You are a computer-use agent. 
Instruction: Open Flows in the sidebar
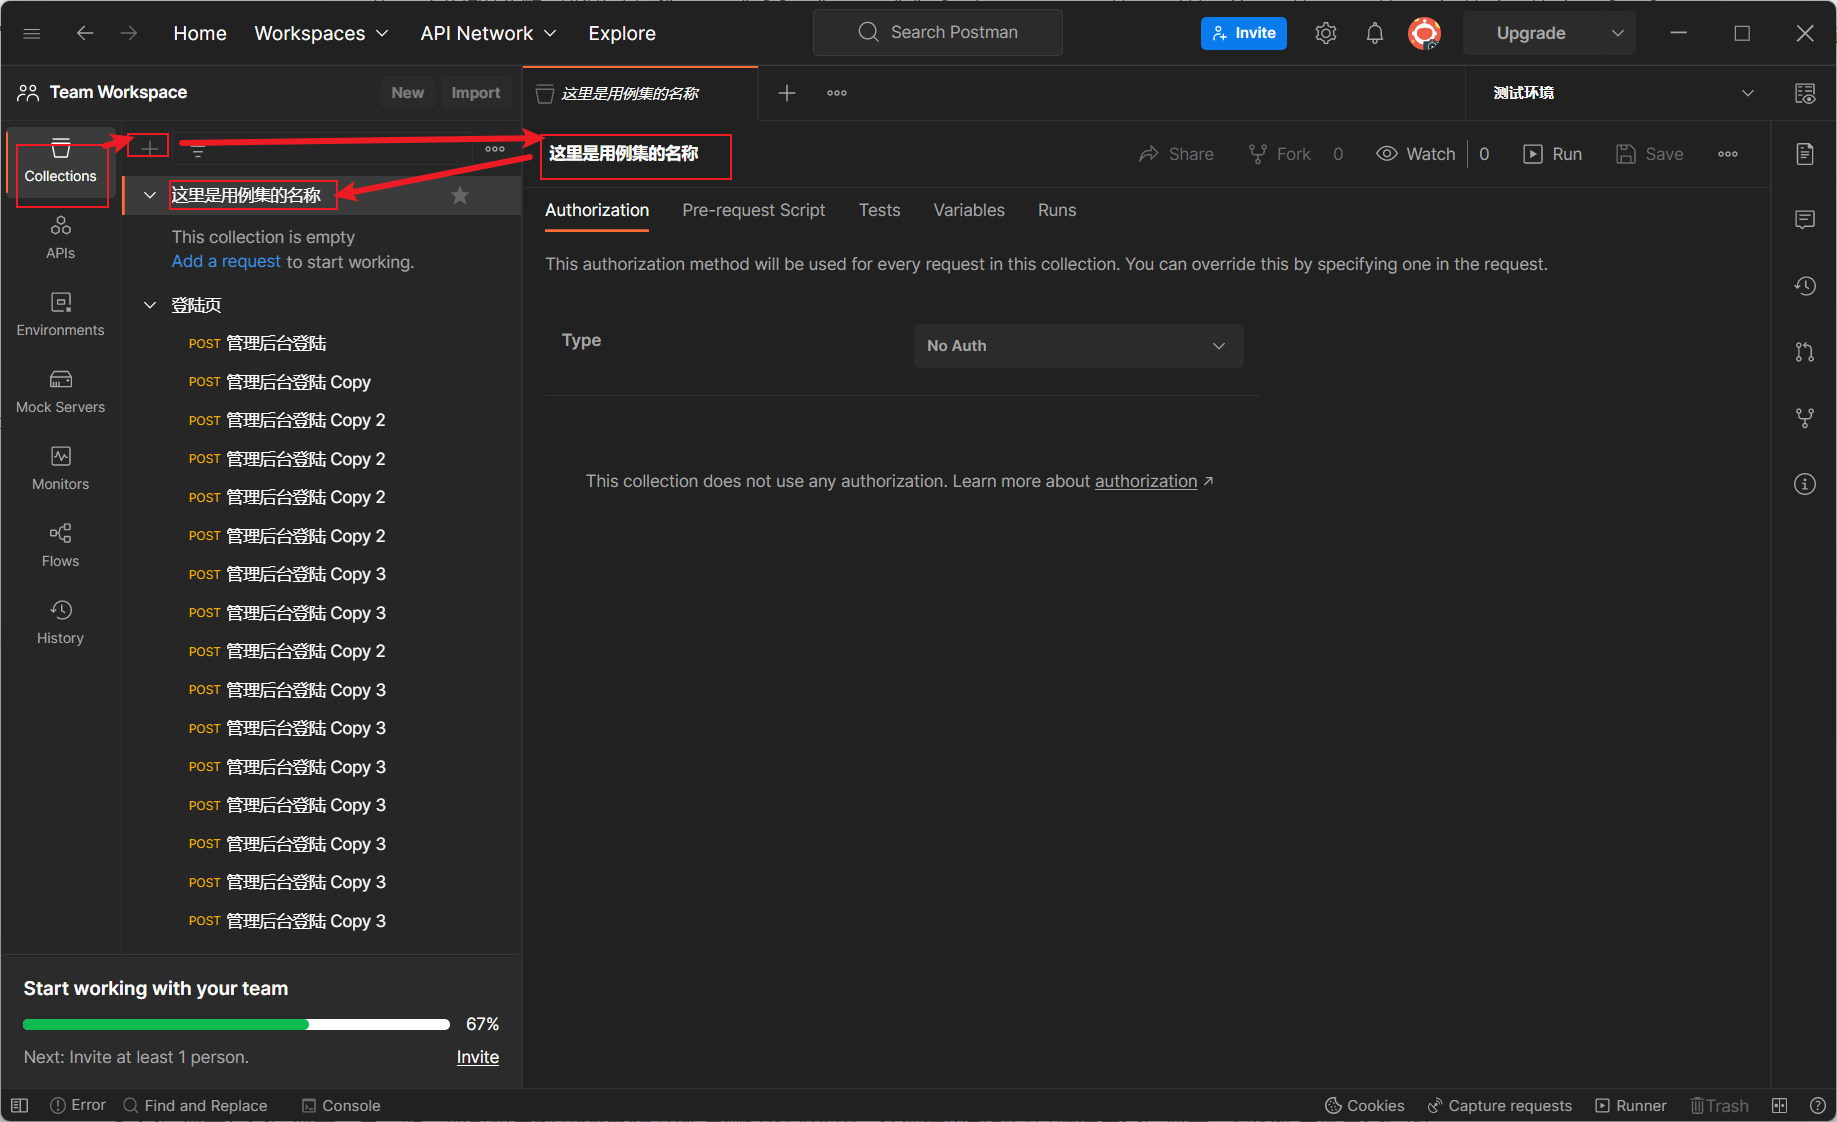tap(60, 545)
